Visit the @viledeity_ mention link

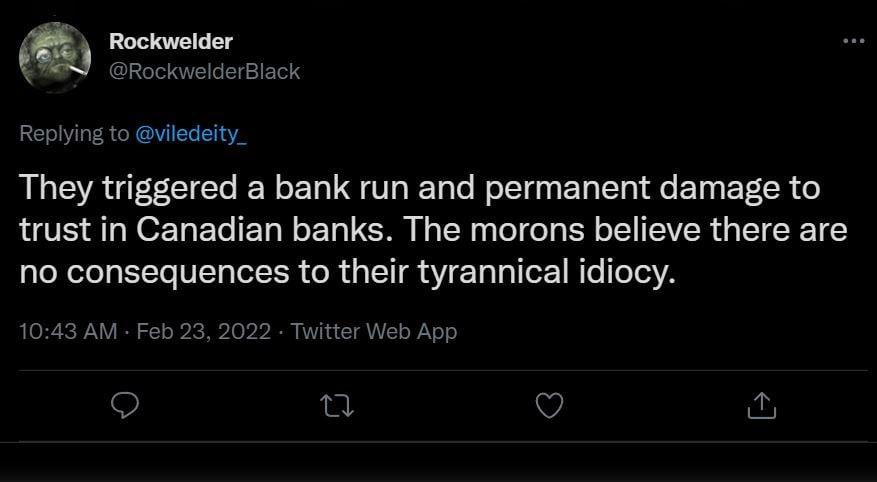click(190, 135)
